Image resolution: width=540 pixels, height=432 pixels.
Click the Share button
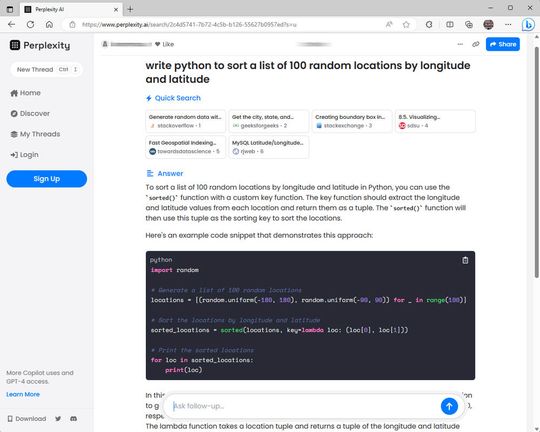tap(503, 44)
